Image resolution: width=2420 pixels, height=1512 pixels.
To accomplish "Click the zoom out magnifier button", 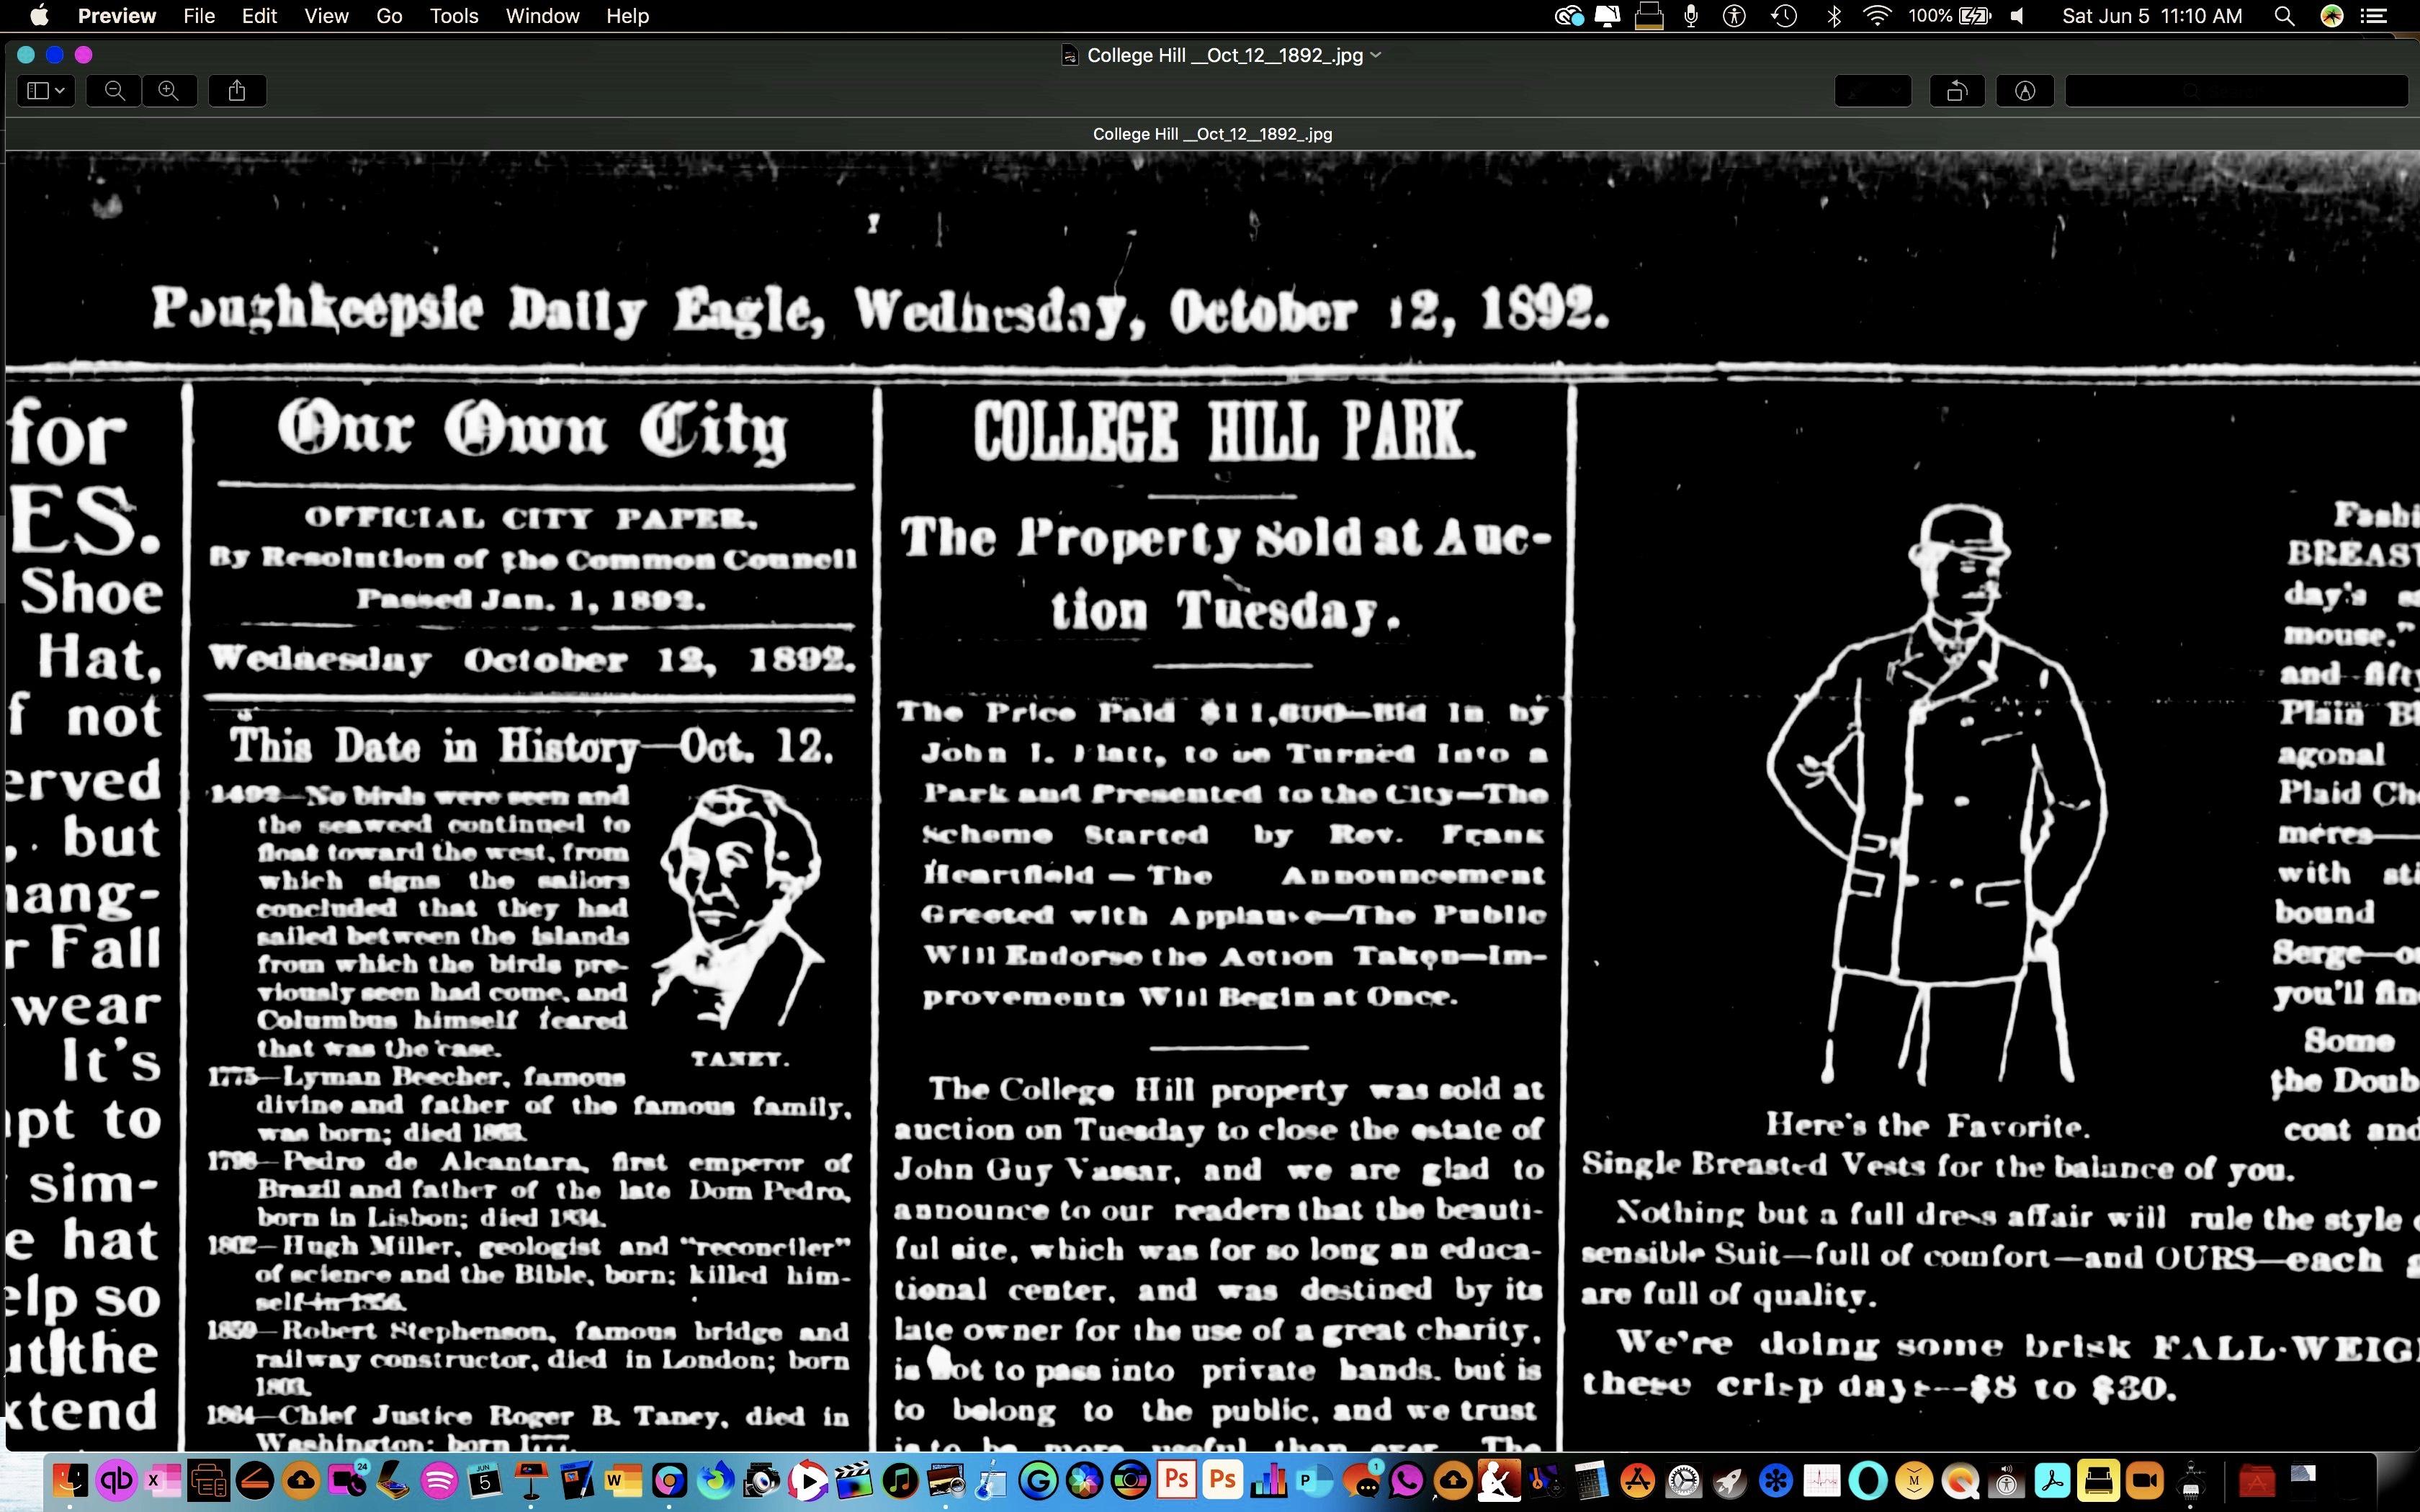I will click(115, 91).
